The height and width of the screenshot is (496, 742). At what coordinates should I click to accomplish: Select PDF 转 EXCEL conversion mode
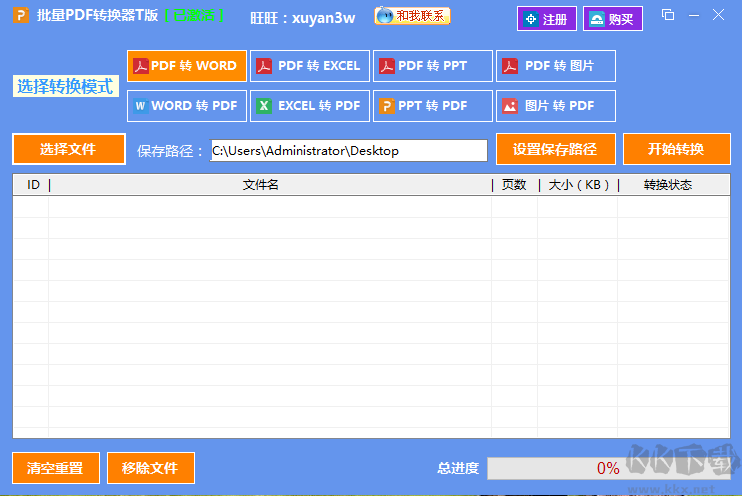[x=309, y=66]
